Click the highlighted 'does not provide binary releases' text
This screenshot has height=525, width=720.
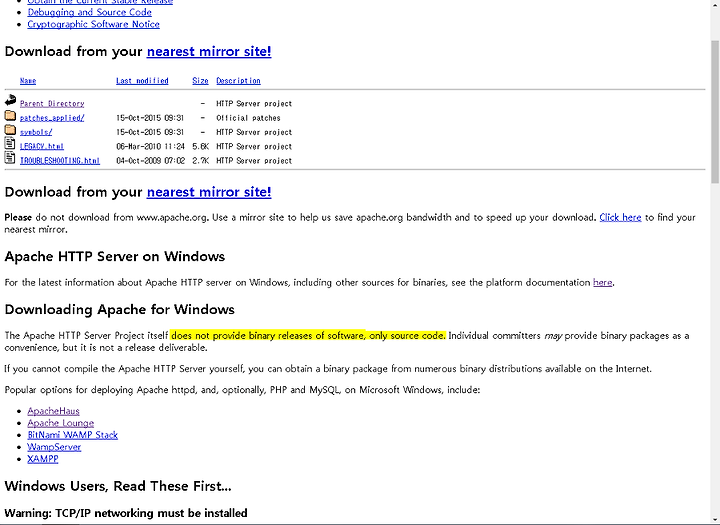point(308,336)
